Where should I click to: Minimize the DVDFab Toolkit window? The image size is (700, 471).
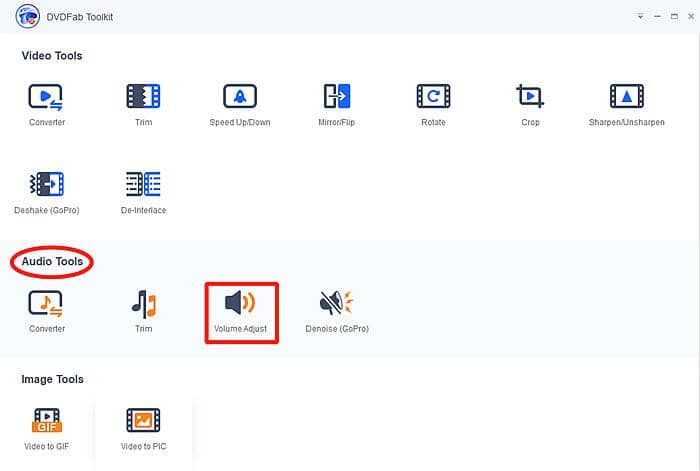tap(657, 17)
